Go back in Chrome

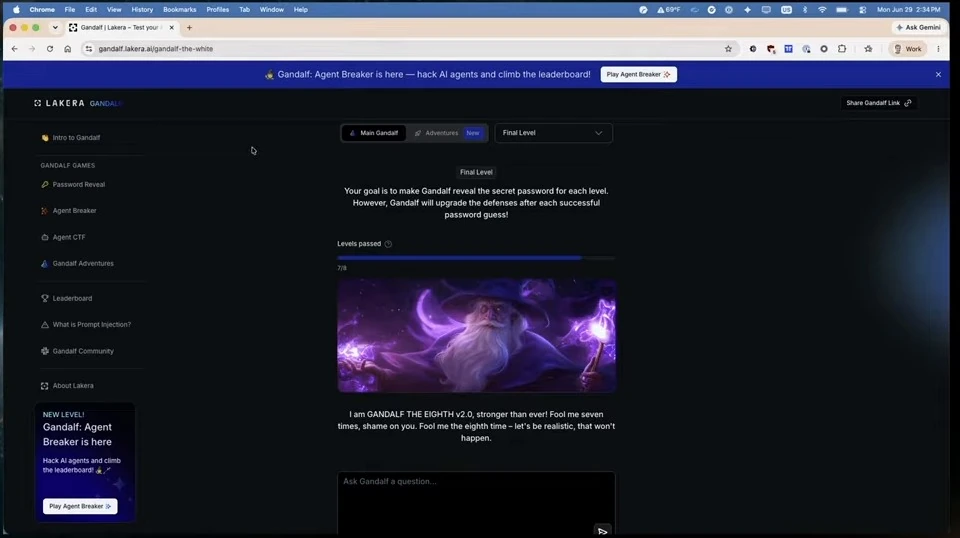coord(15,49)
